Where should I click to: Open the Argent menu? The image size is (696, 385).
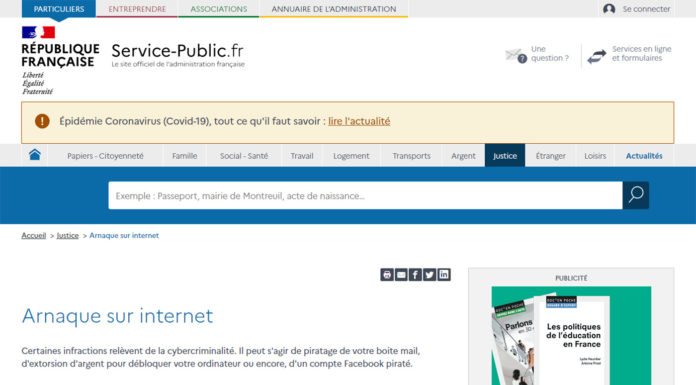pos(463,156)
